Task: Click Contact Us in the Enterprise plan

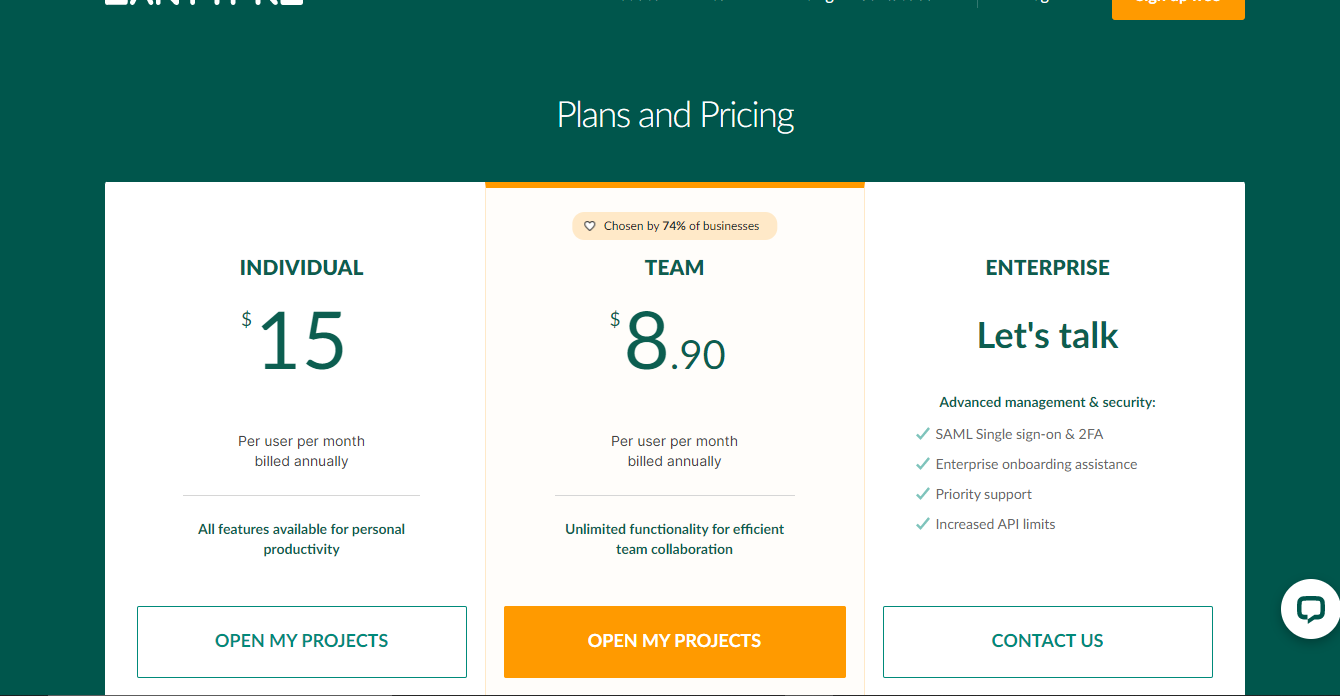Action: [x=1048, y=641]
